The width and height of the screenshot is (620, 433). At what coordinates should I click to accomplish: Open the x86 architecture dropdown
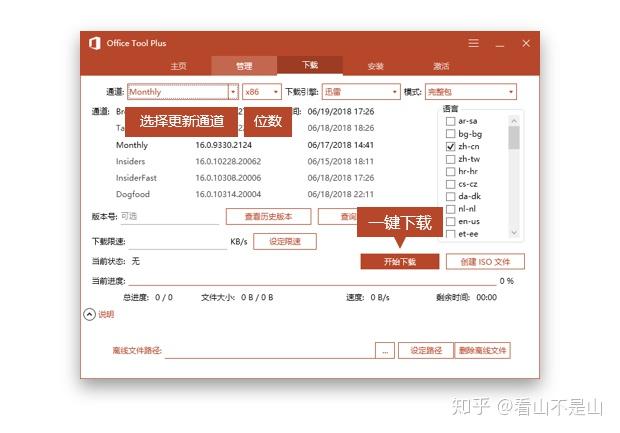pyautogui.click(x=262, y=92)
